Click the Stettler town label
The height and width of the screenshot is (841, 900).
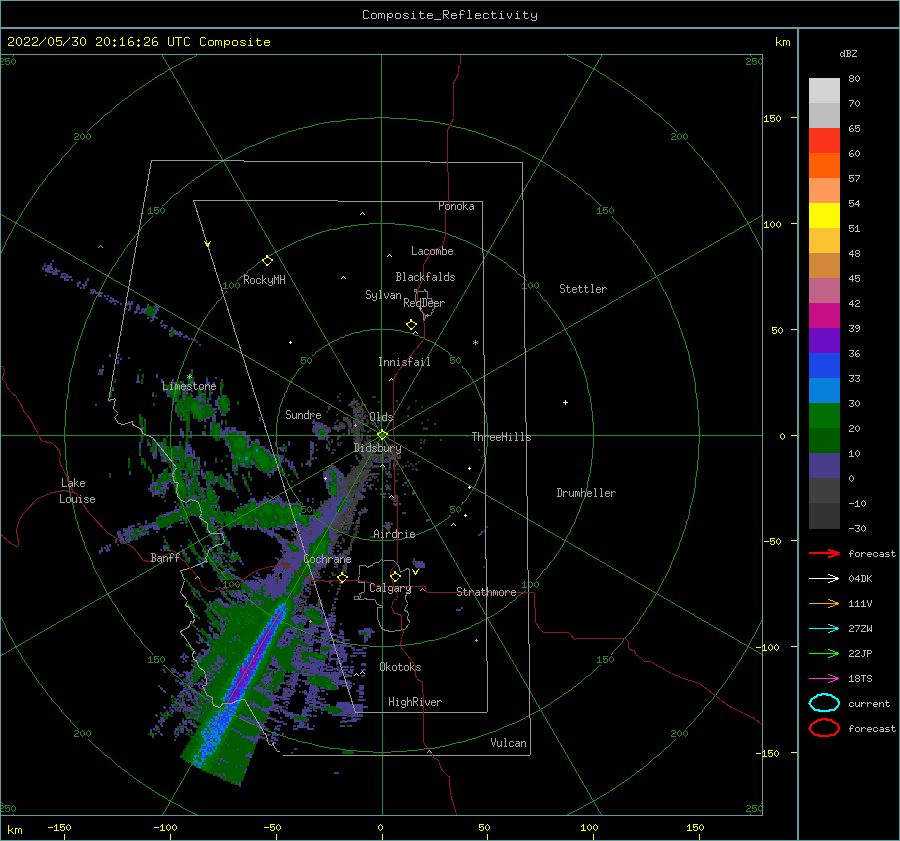pyautogui.click(x=583, y=289)
